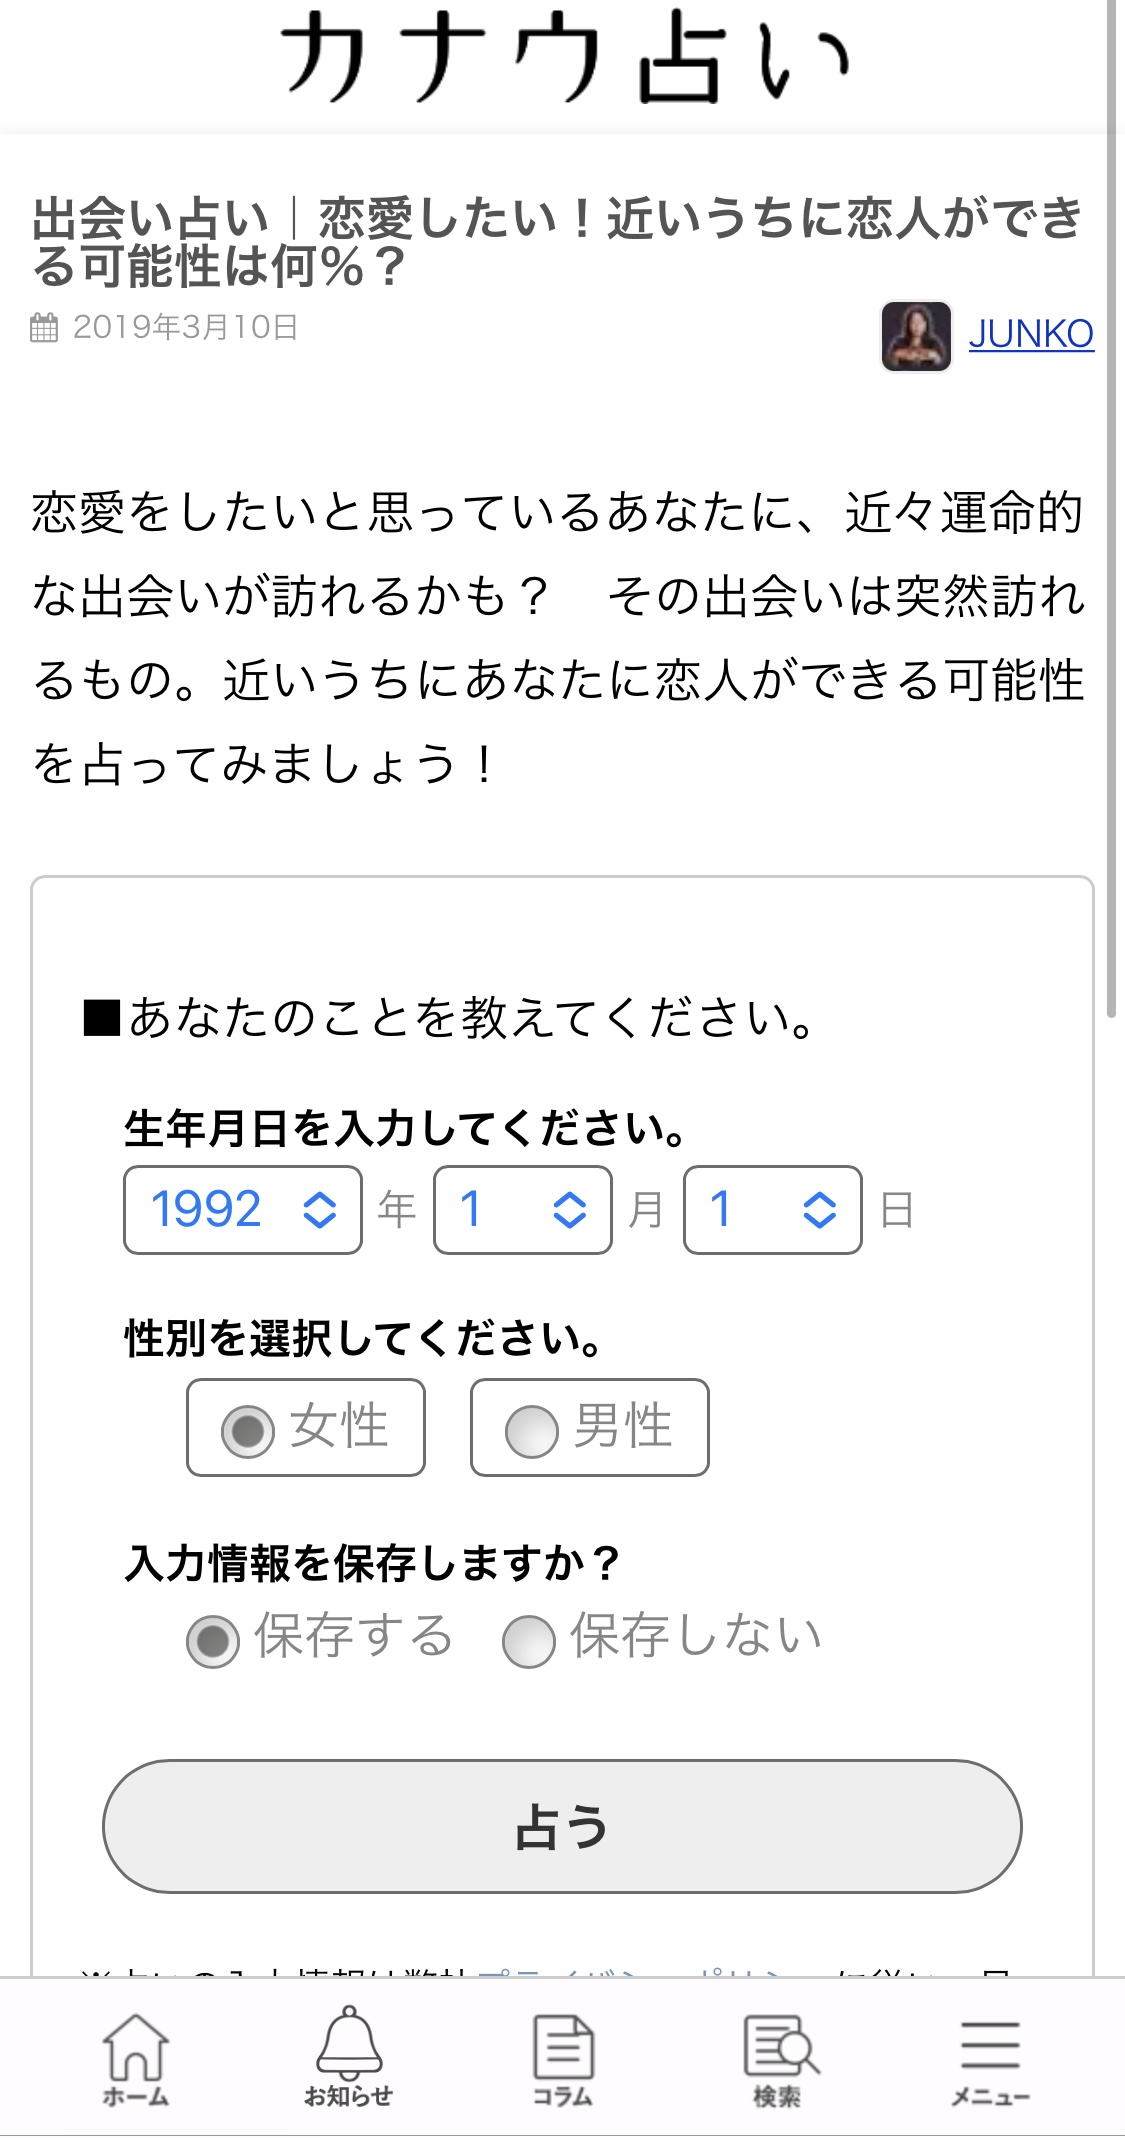Open the JUNKO author link
The image size is (1125, 2138).
[x=1031, y=334]
